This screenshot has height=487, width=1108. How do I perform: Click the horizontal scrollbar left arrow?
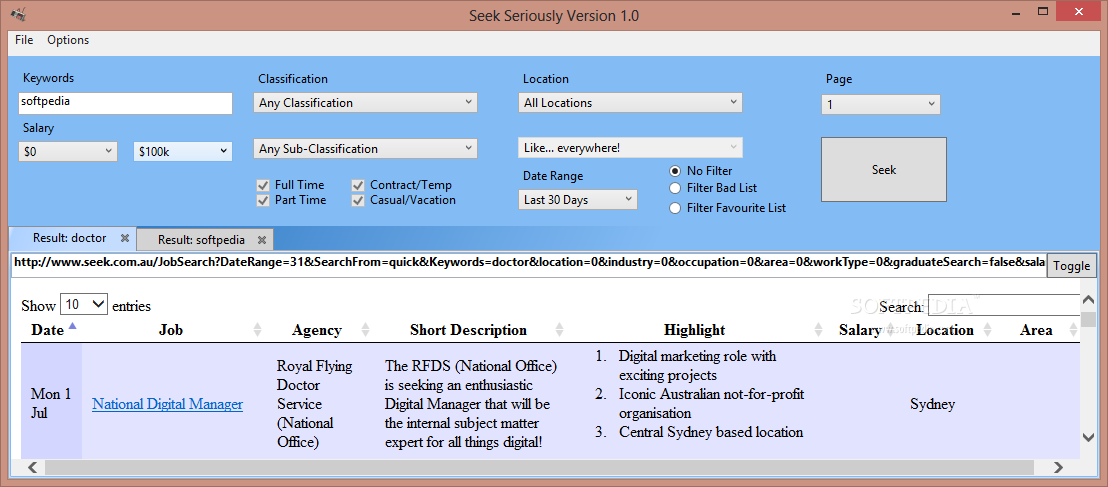point(32,467)
